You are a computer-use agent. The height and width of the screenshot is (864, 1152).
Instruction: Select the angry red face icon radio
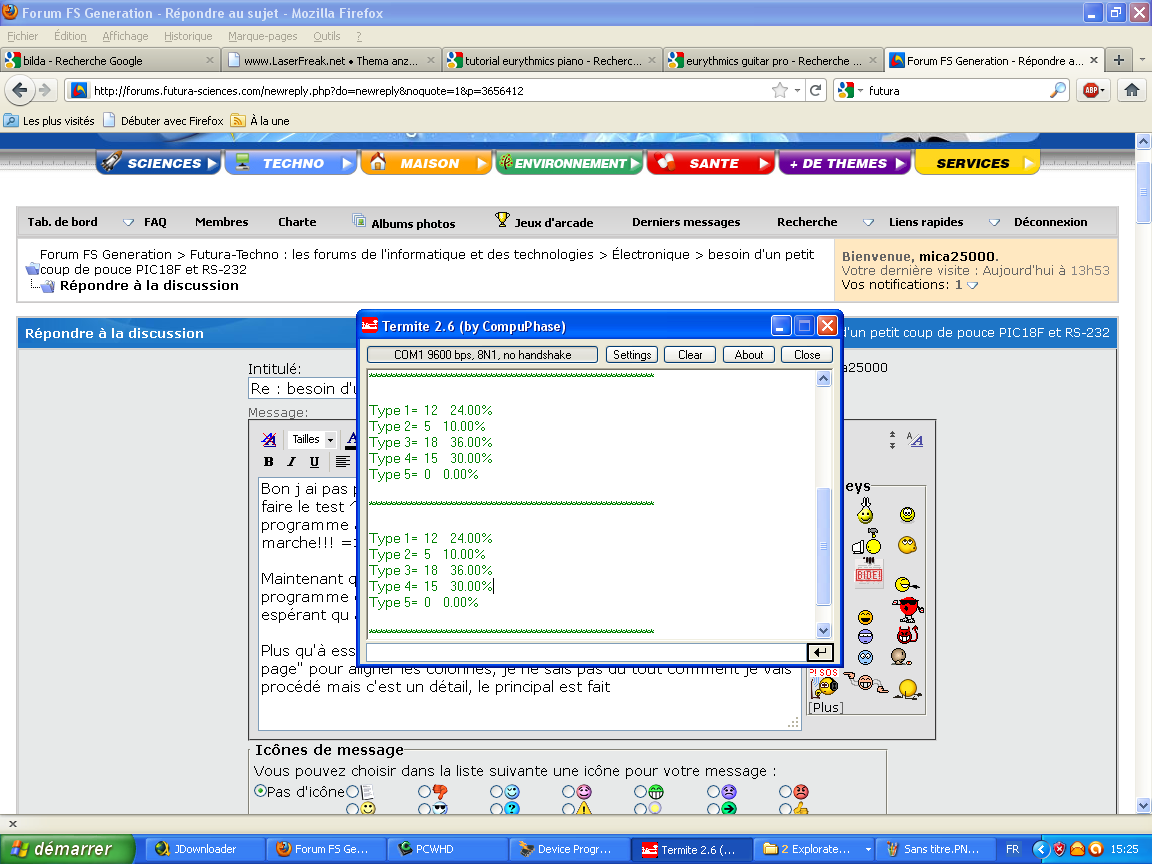tap(785, 791)
